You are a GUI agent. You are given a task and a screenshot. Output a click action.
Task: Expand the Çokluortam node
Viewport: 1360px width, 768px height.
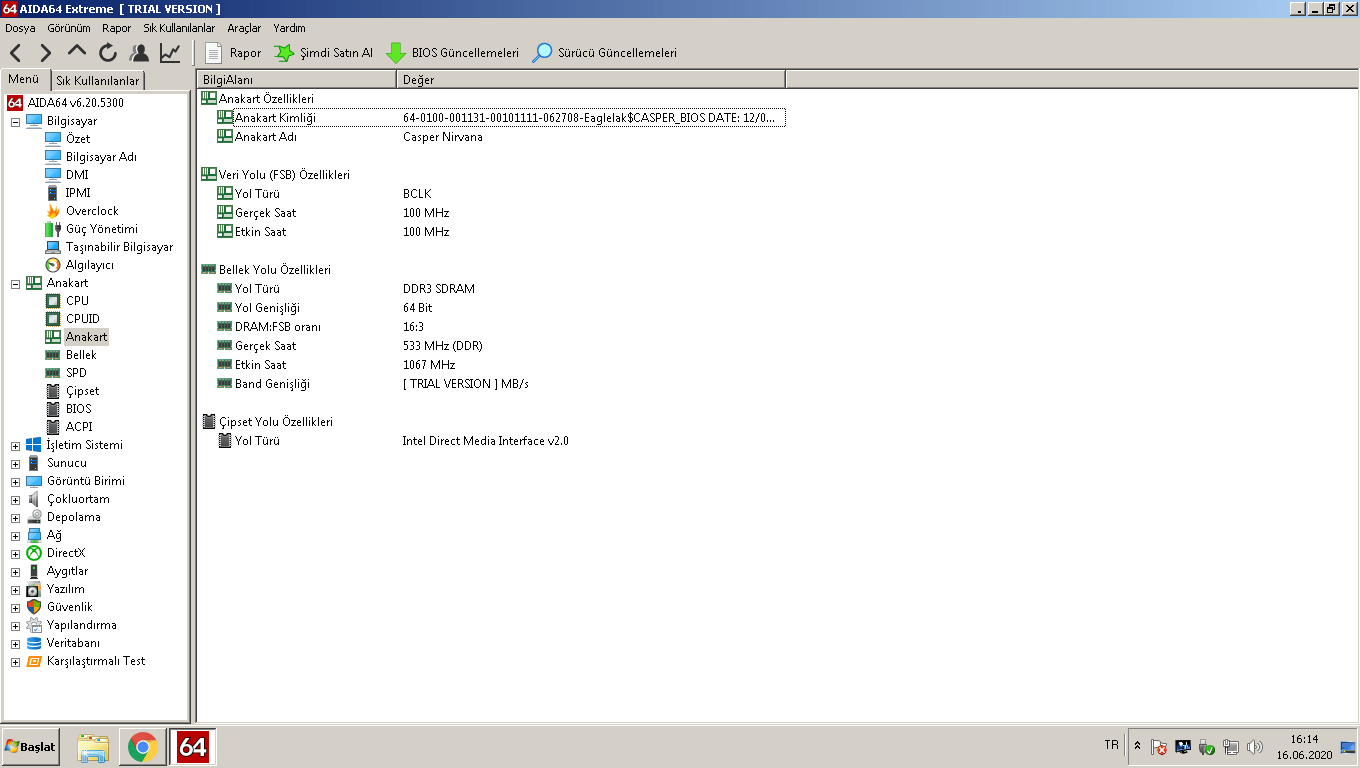pos(15,499)
